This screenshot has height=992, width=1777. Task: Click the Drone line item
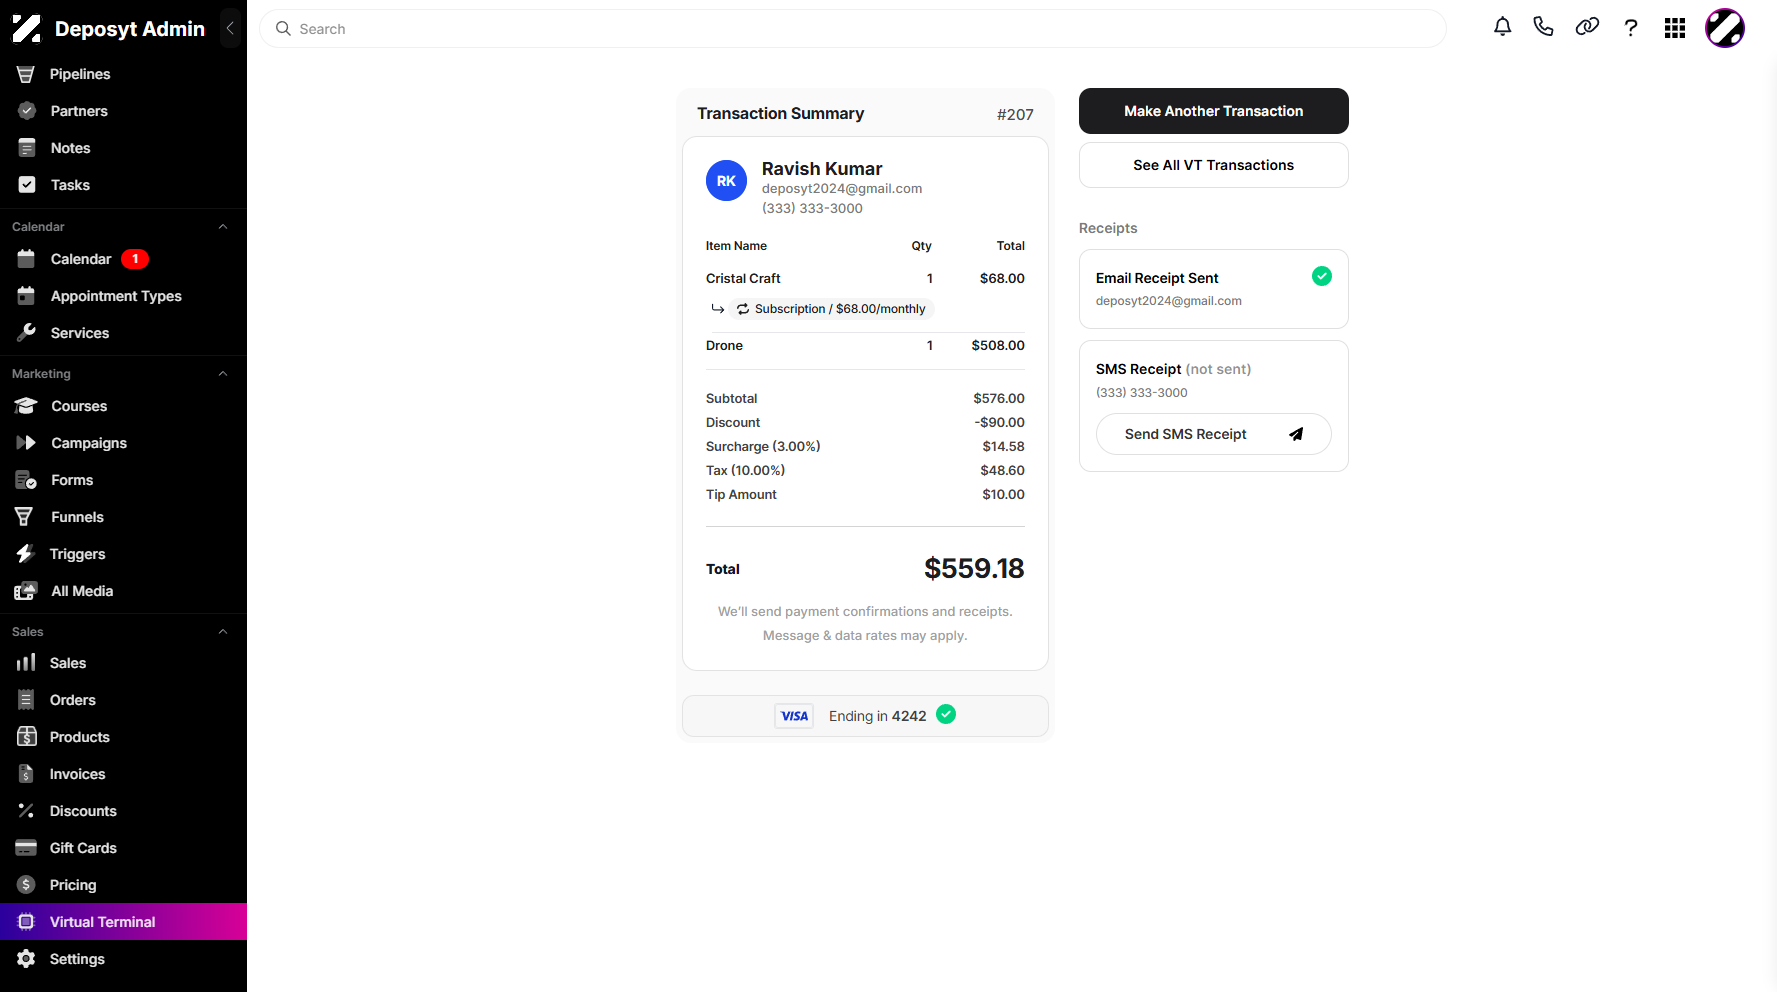pos(865,345)
